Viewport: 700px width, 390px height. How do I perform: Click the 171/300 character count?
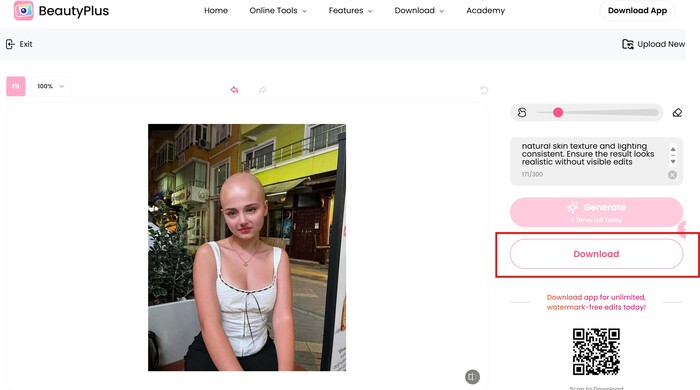[532, 174]
